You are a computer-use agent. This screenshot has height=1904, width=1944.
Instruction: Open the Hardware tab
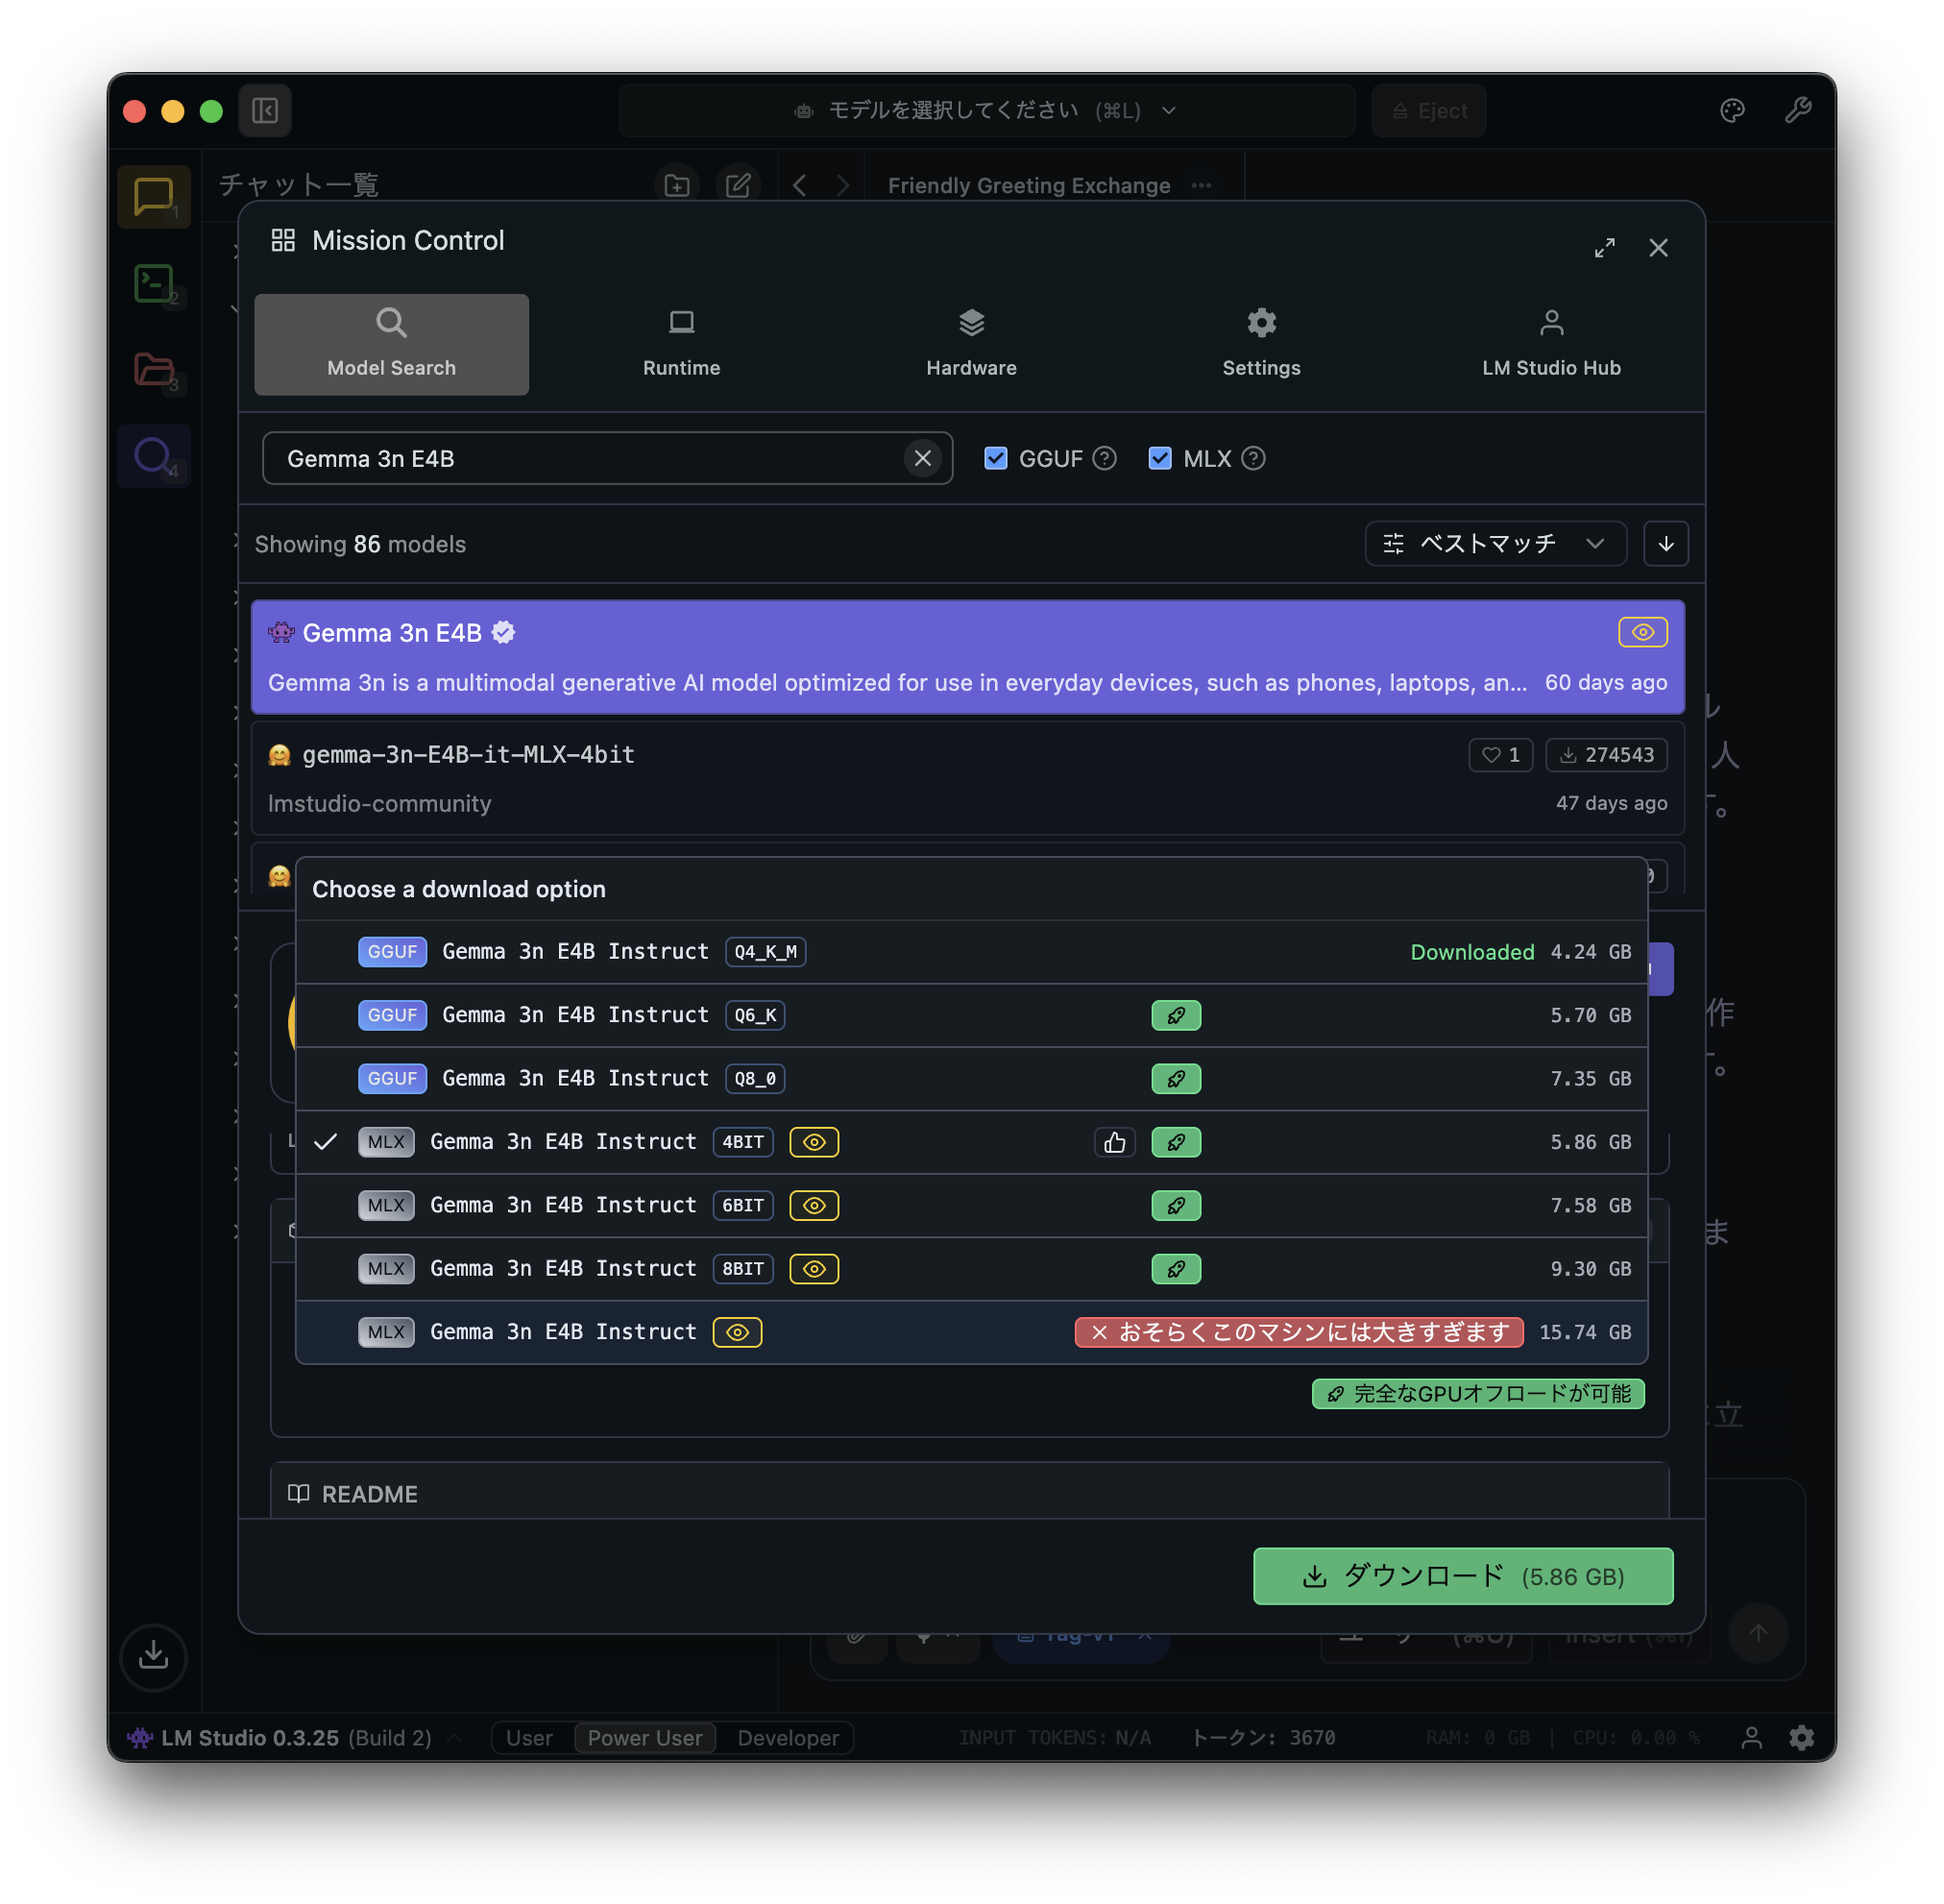point(971,344)
